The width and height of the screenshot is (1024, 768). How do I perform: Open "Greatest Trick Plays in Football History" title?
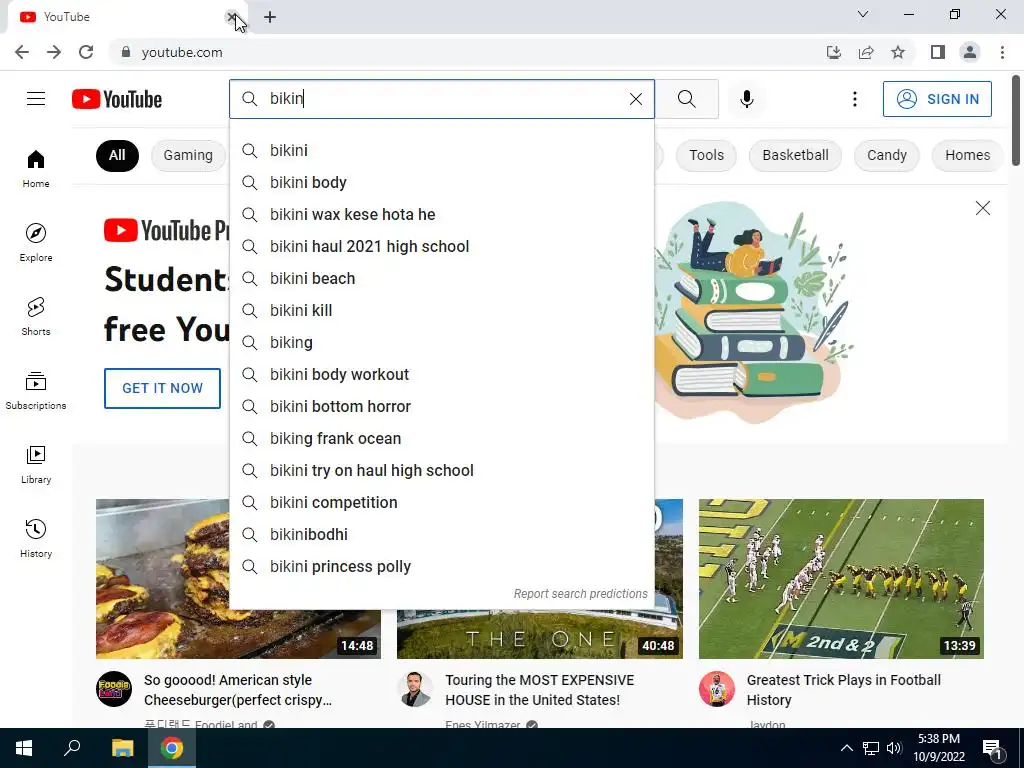tap(844, 690)
